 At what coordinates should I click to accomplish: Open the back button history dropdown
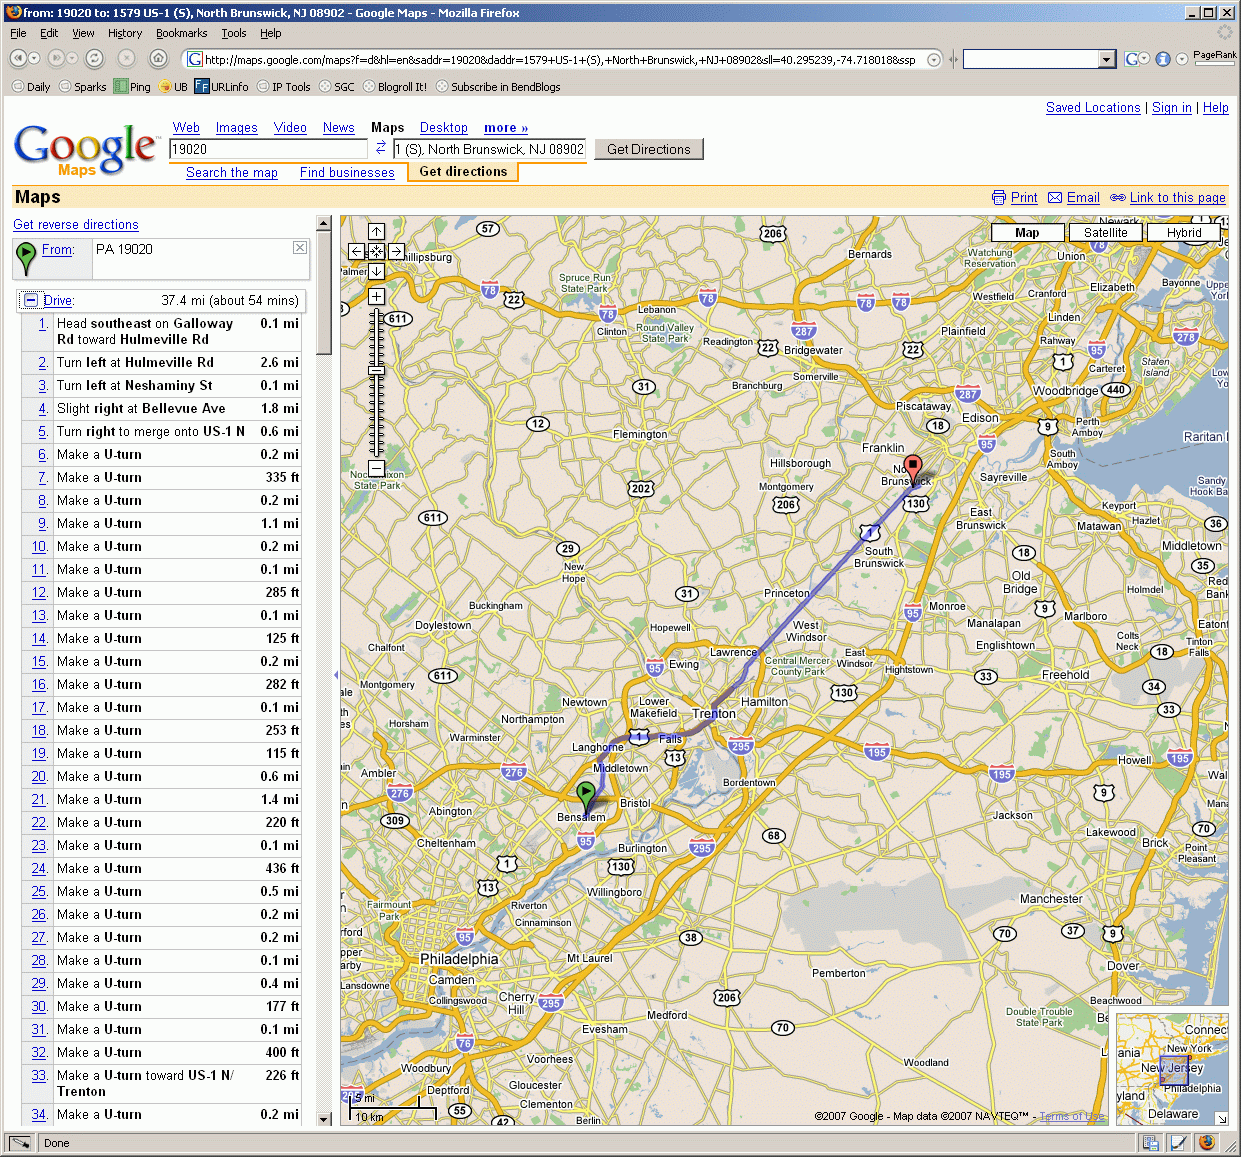pyautogui.click(x=35, y=59)
